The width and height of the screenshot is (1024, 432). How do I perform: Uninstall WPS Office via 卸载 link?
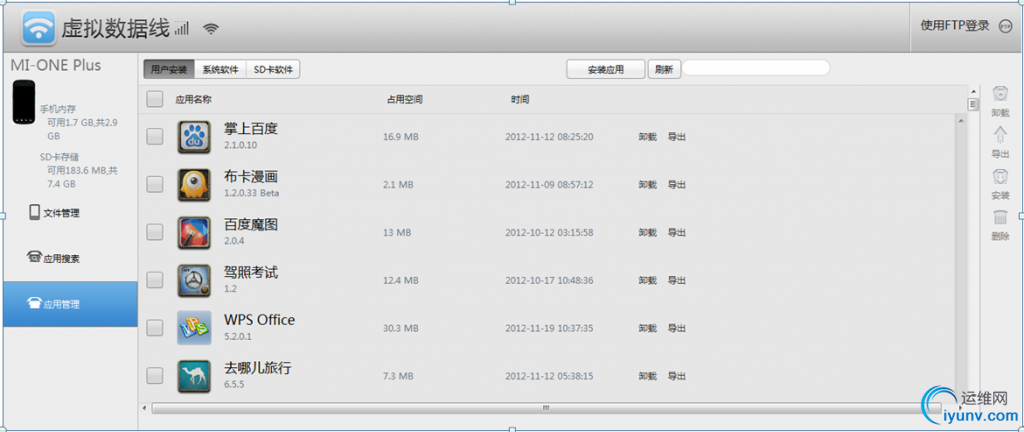click(x=647, y=328)
